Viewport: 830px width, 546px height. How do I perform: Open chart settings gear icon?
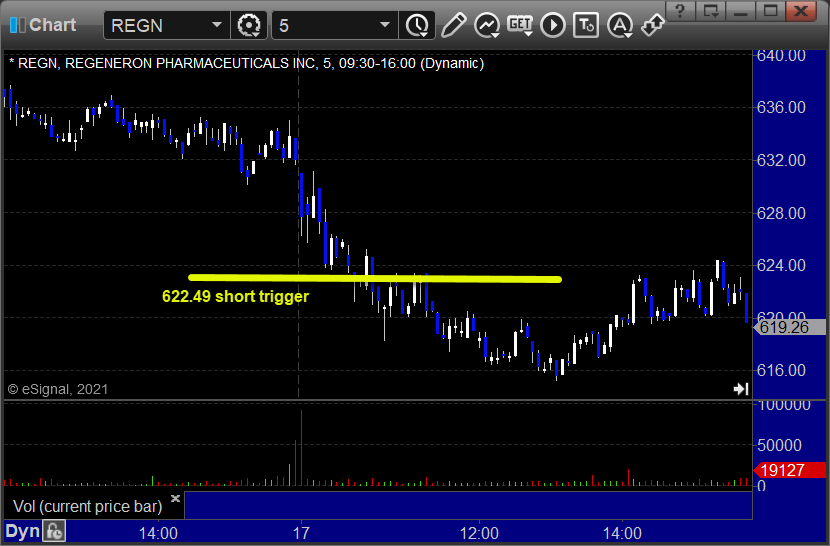pyautogui.click(x=249, y=25)
